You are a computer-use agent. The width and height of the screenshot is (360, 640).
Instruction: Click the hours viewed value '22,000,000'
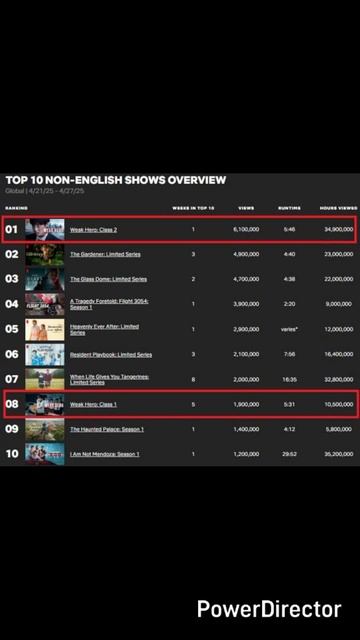339,279
